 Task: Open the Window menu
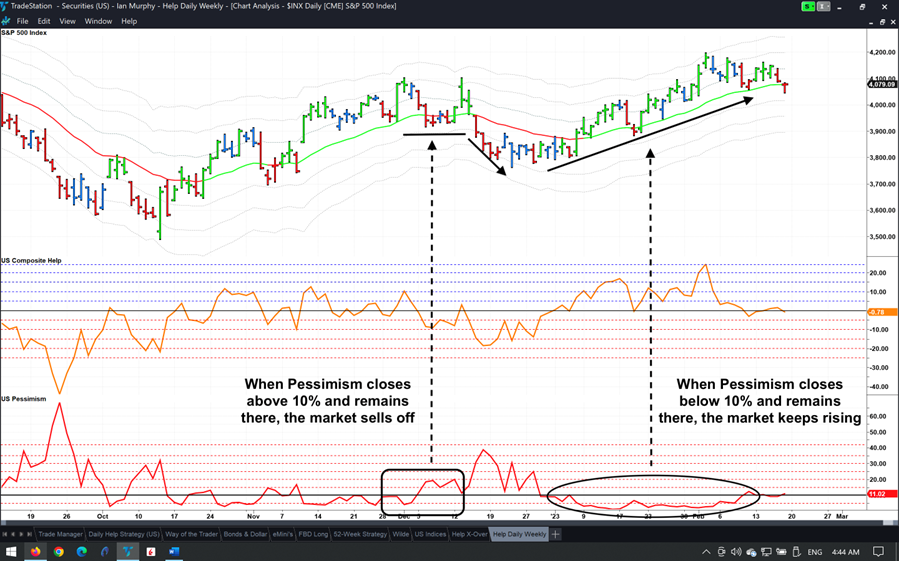98,21
